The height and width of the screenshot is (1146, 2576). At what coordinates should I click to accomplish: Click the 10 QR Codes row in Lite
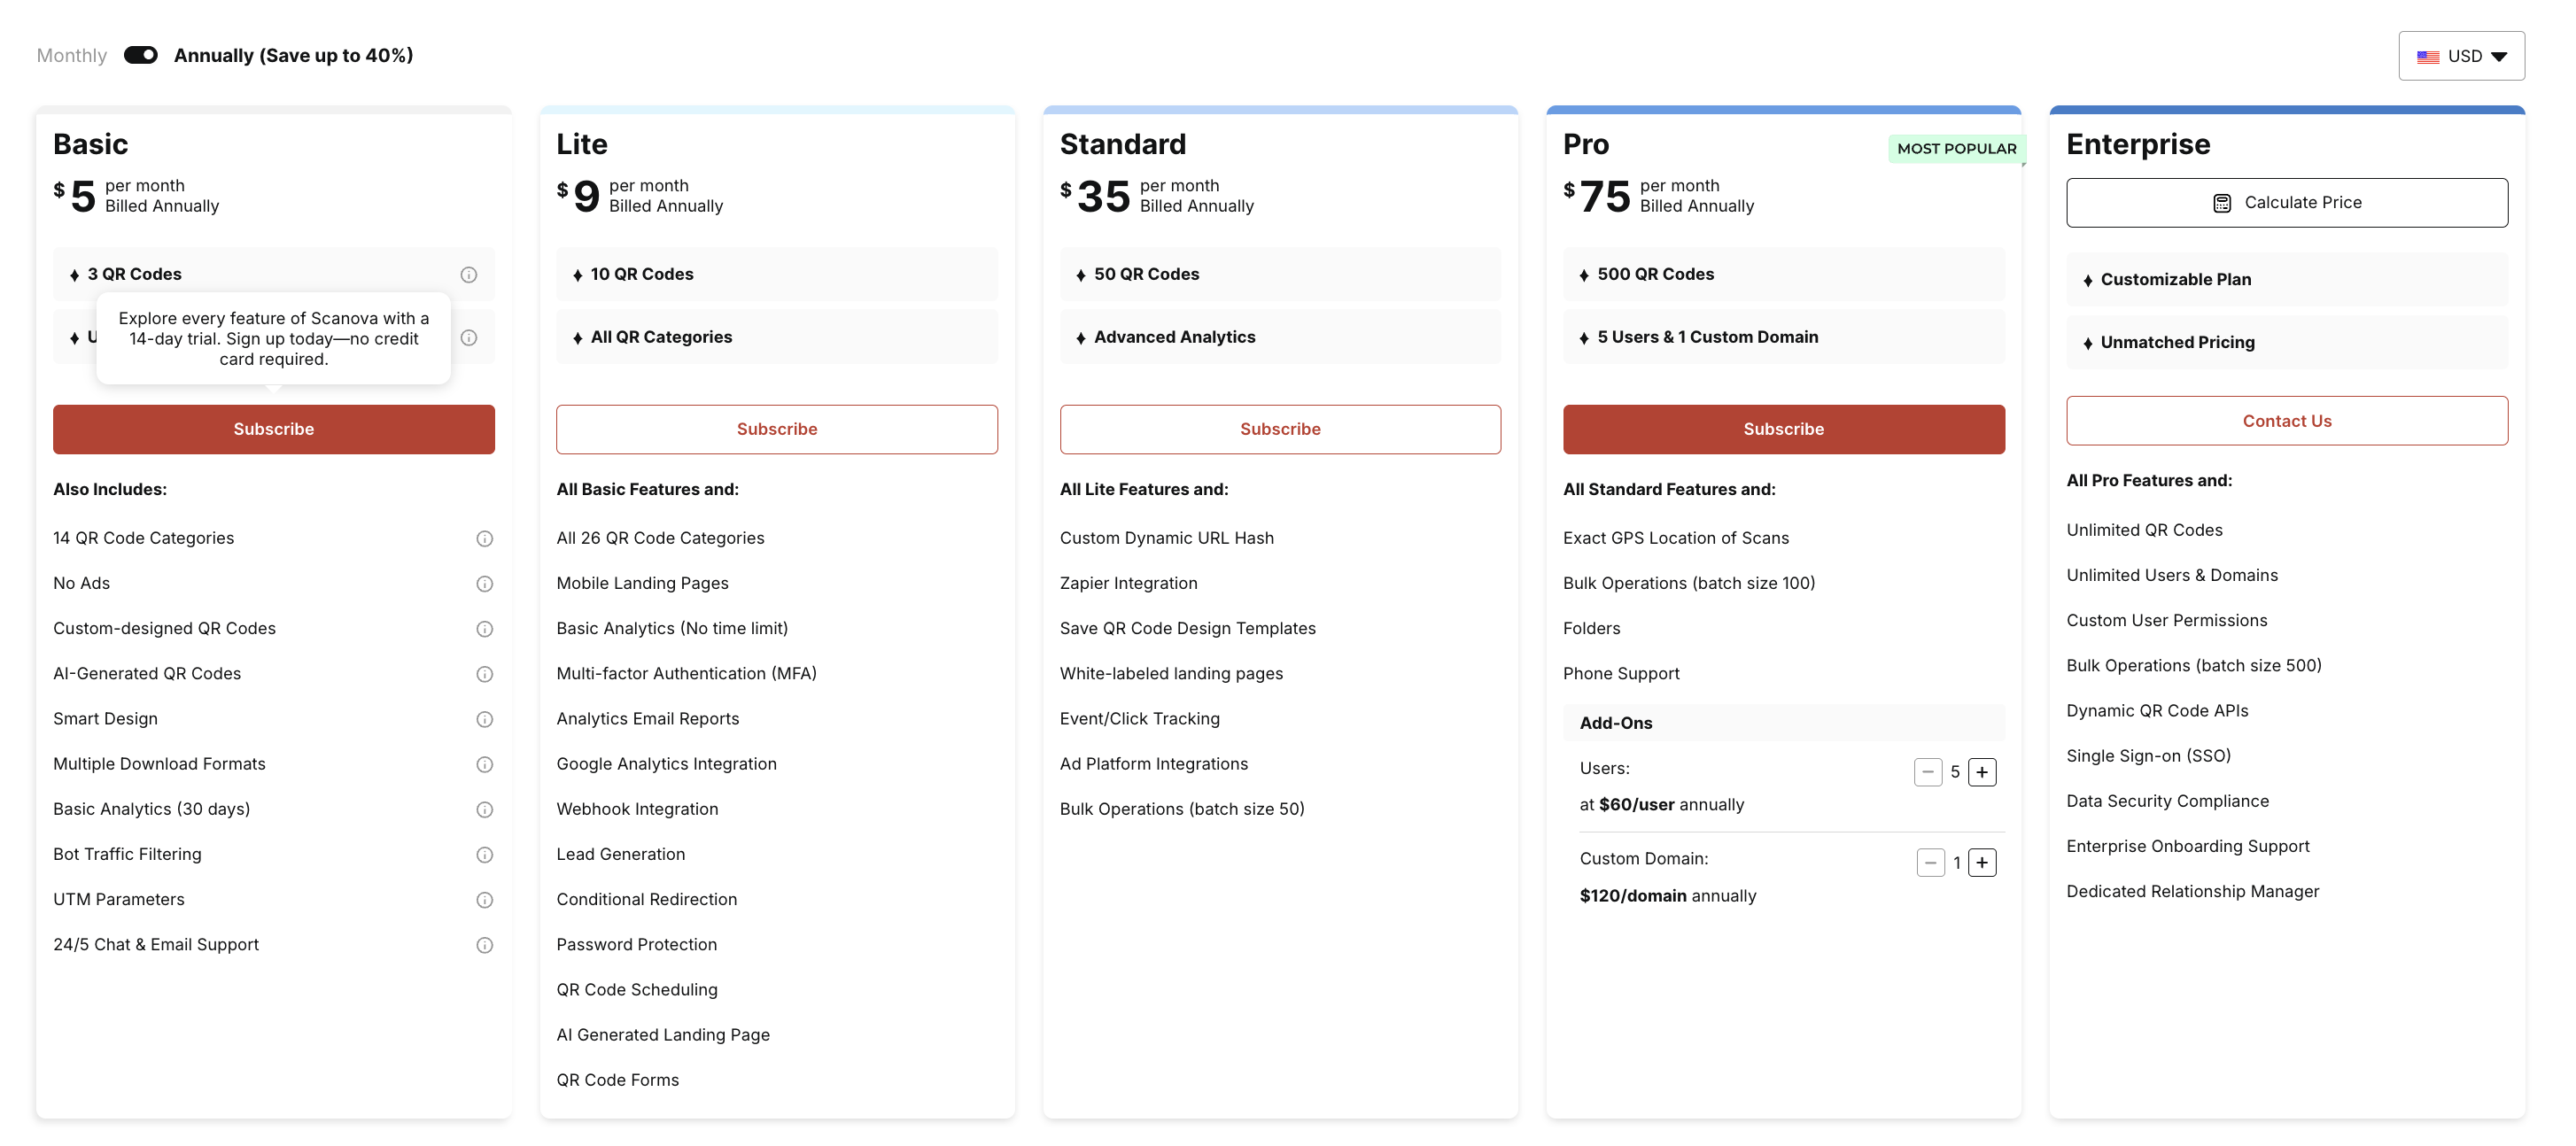coord(777,274)
